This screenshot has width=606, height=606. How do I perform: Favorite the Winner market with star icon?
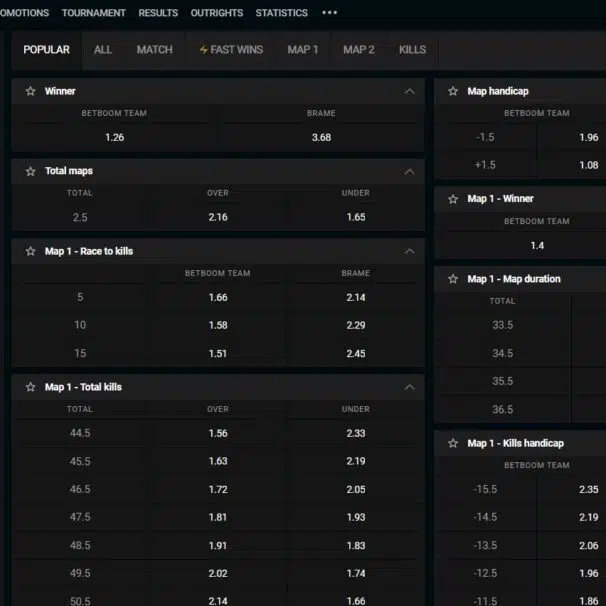31,91
